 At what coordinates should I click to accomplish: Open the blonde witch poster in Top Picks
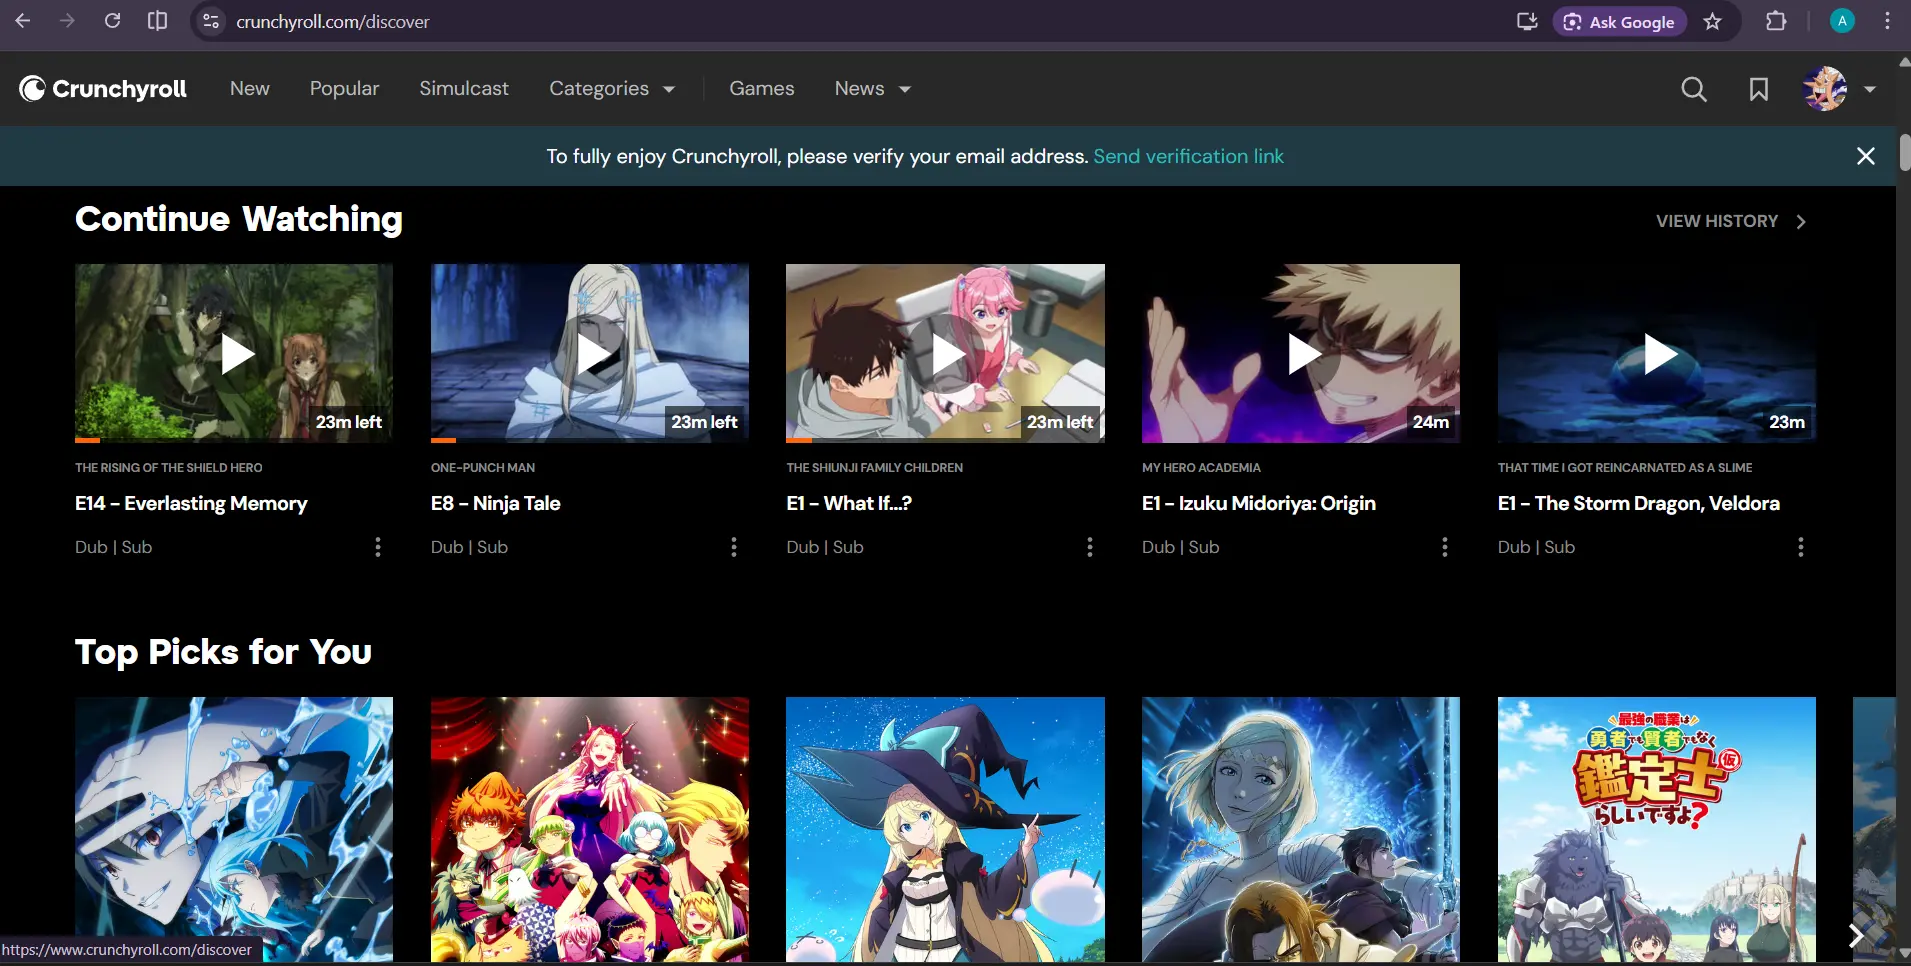pos(945,829)
